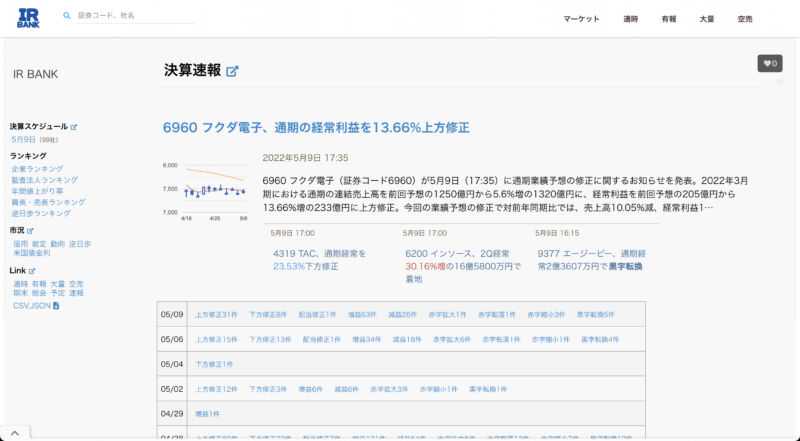Image resolution: width=800 pixels, height=441 pixels.
Task: Open 赤字拡大1件 in the 05/09 row
Action: click(x=447, y=314)
